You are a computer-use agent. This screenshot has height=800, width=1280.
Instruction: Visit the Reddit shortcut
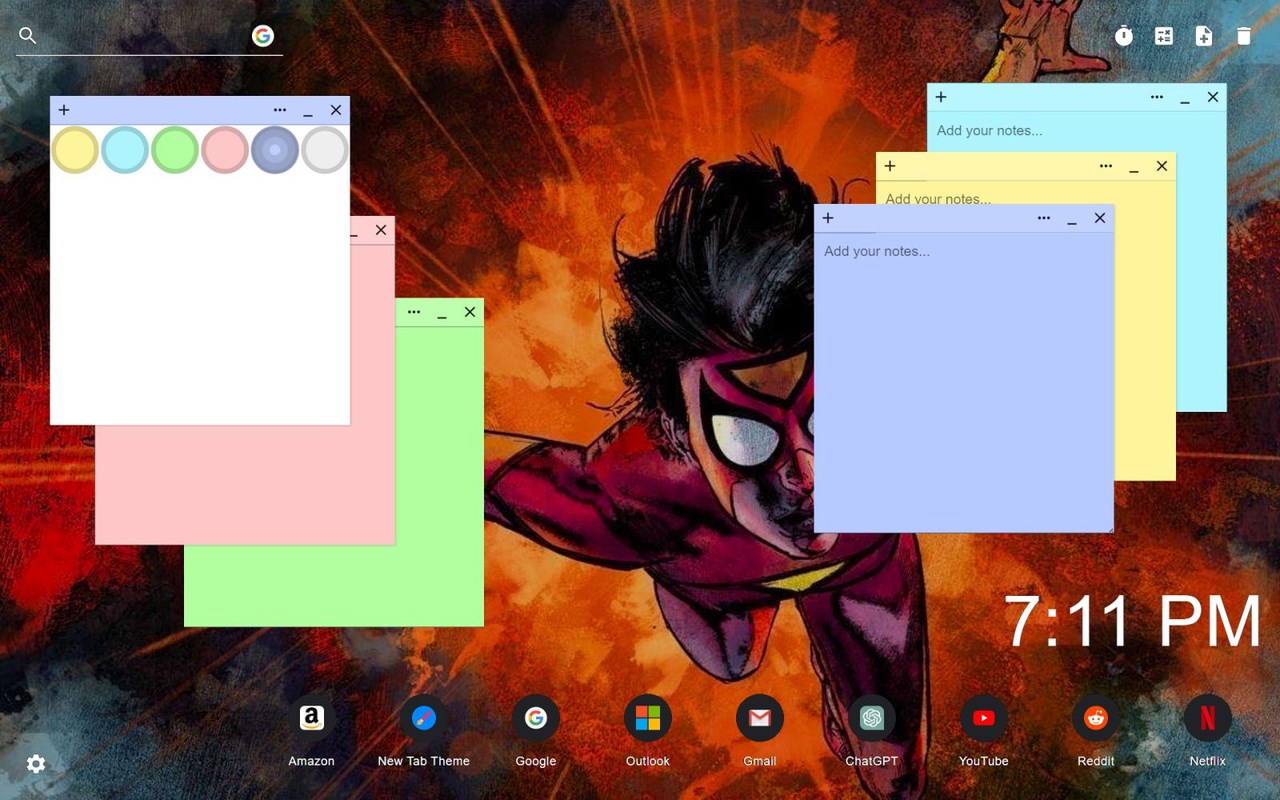[1096, 731]
